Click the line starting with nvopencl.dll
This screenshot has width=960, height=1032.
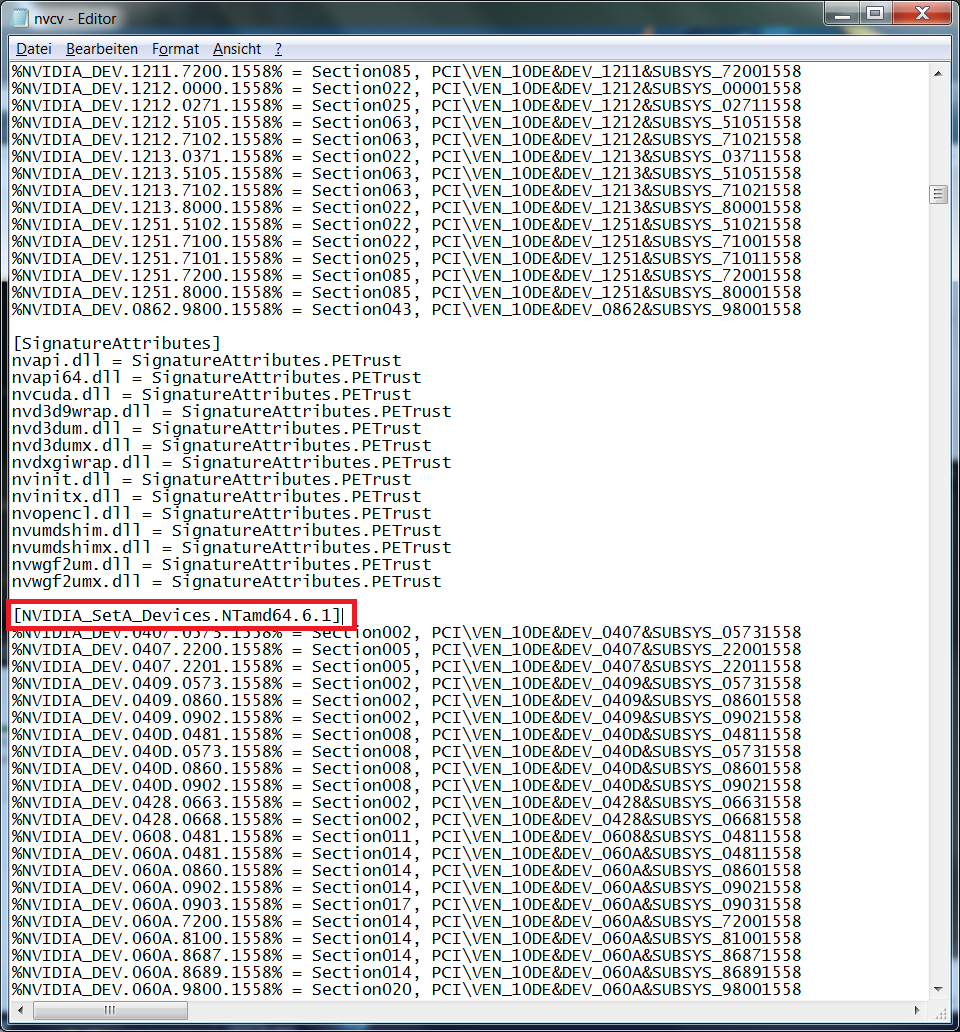[x=222, y=514]
